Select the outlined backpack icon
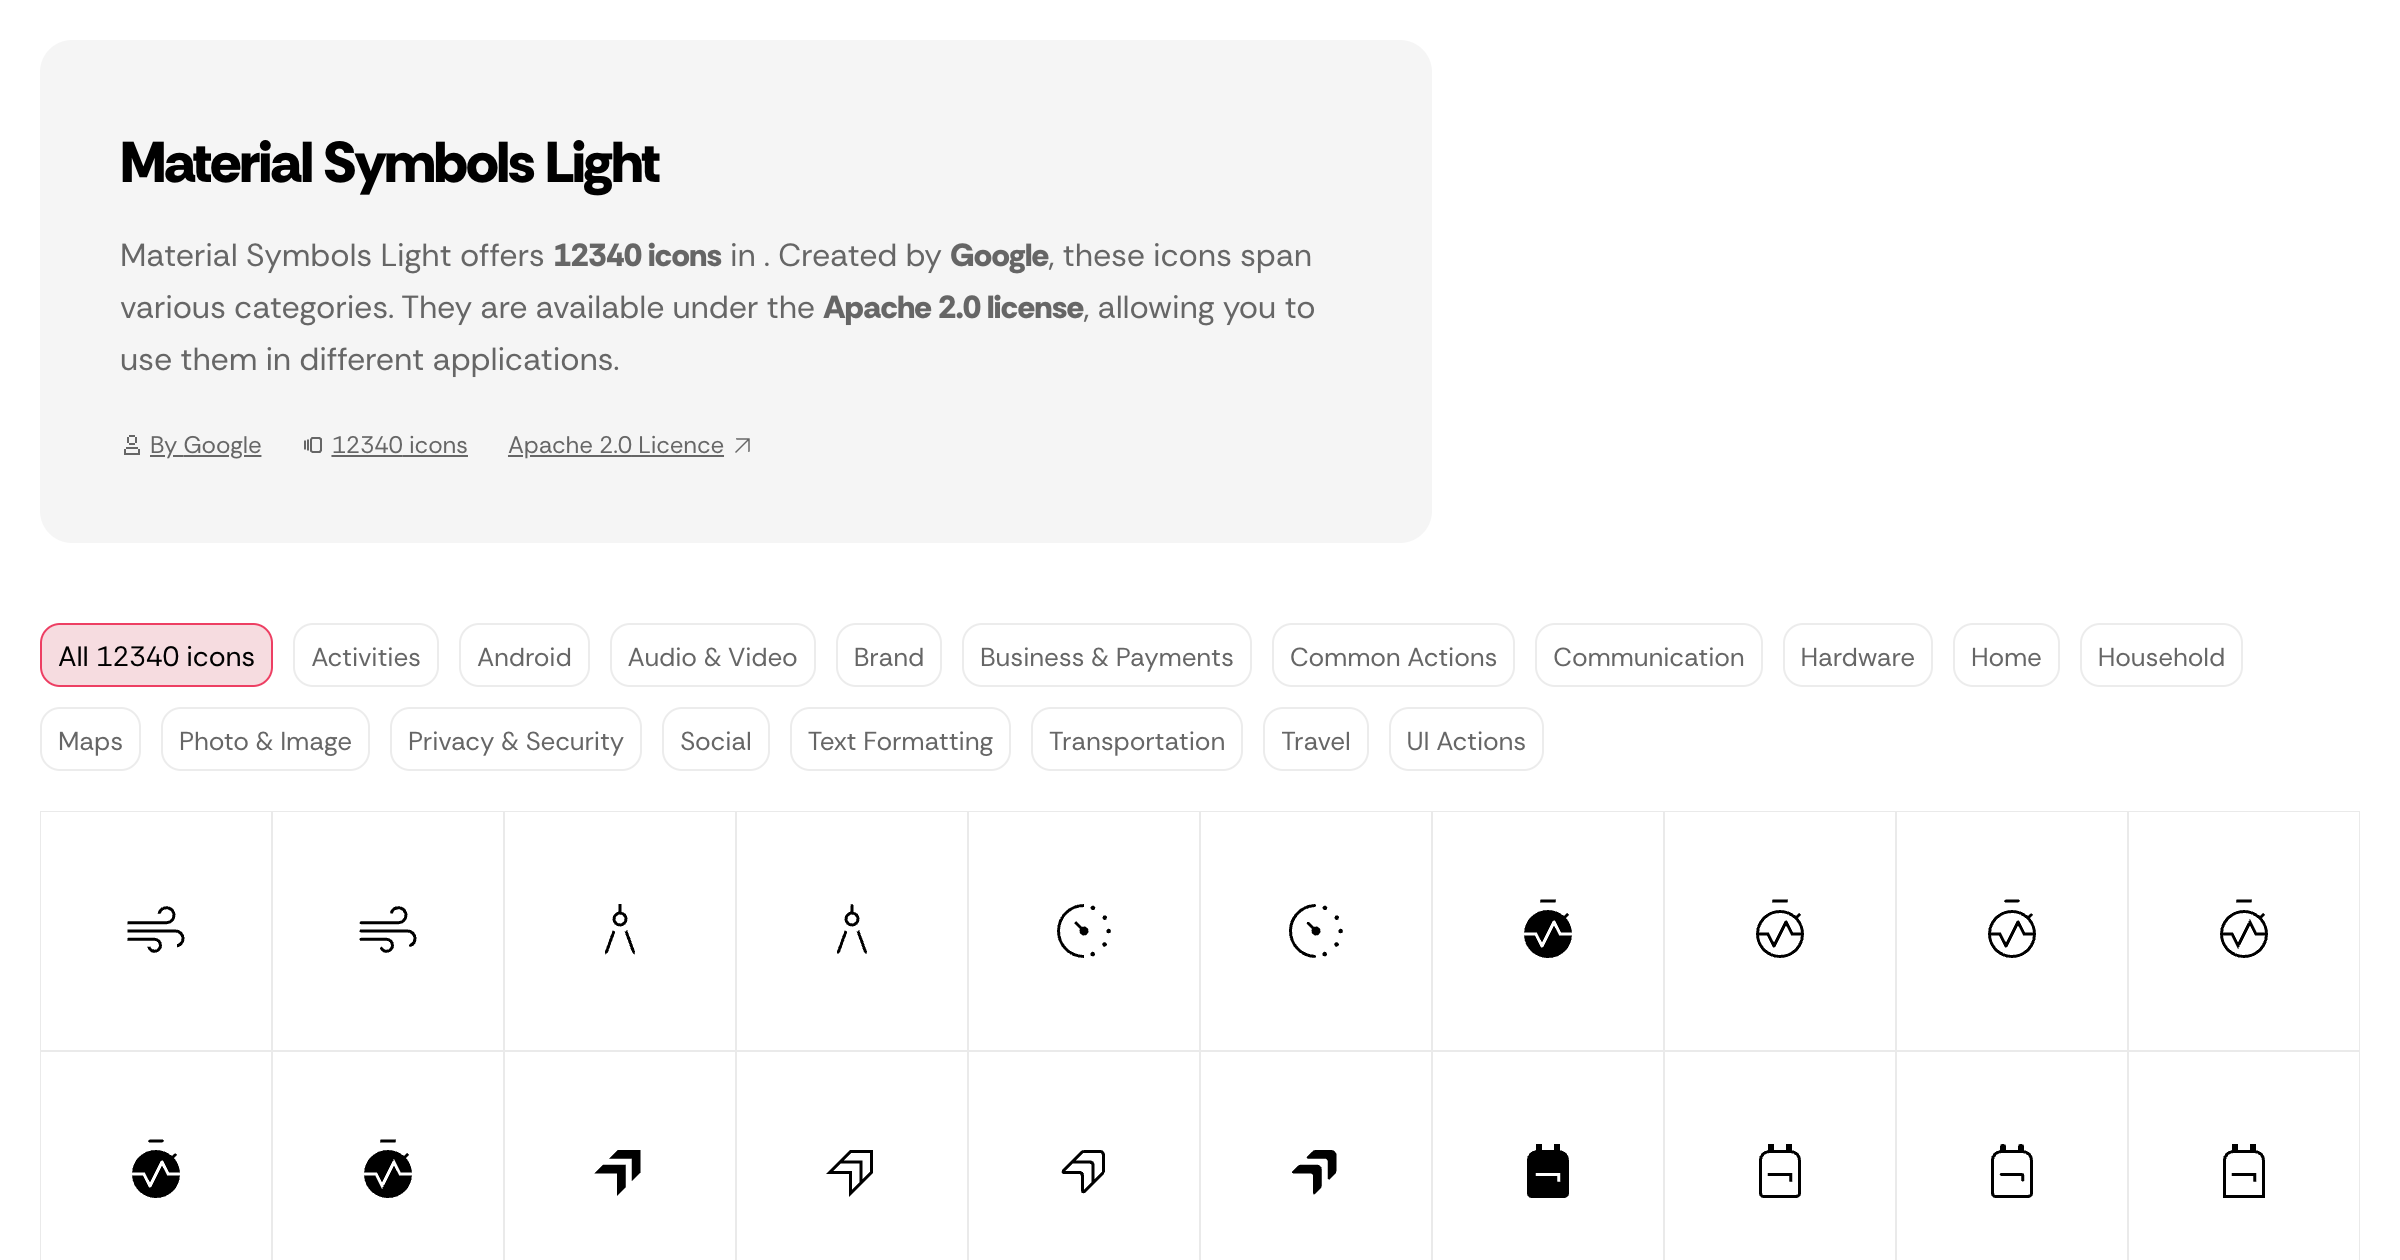2400x1260 pixels. (x=1780, y=1170)
